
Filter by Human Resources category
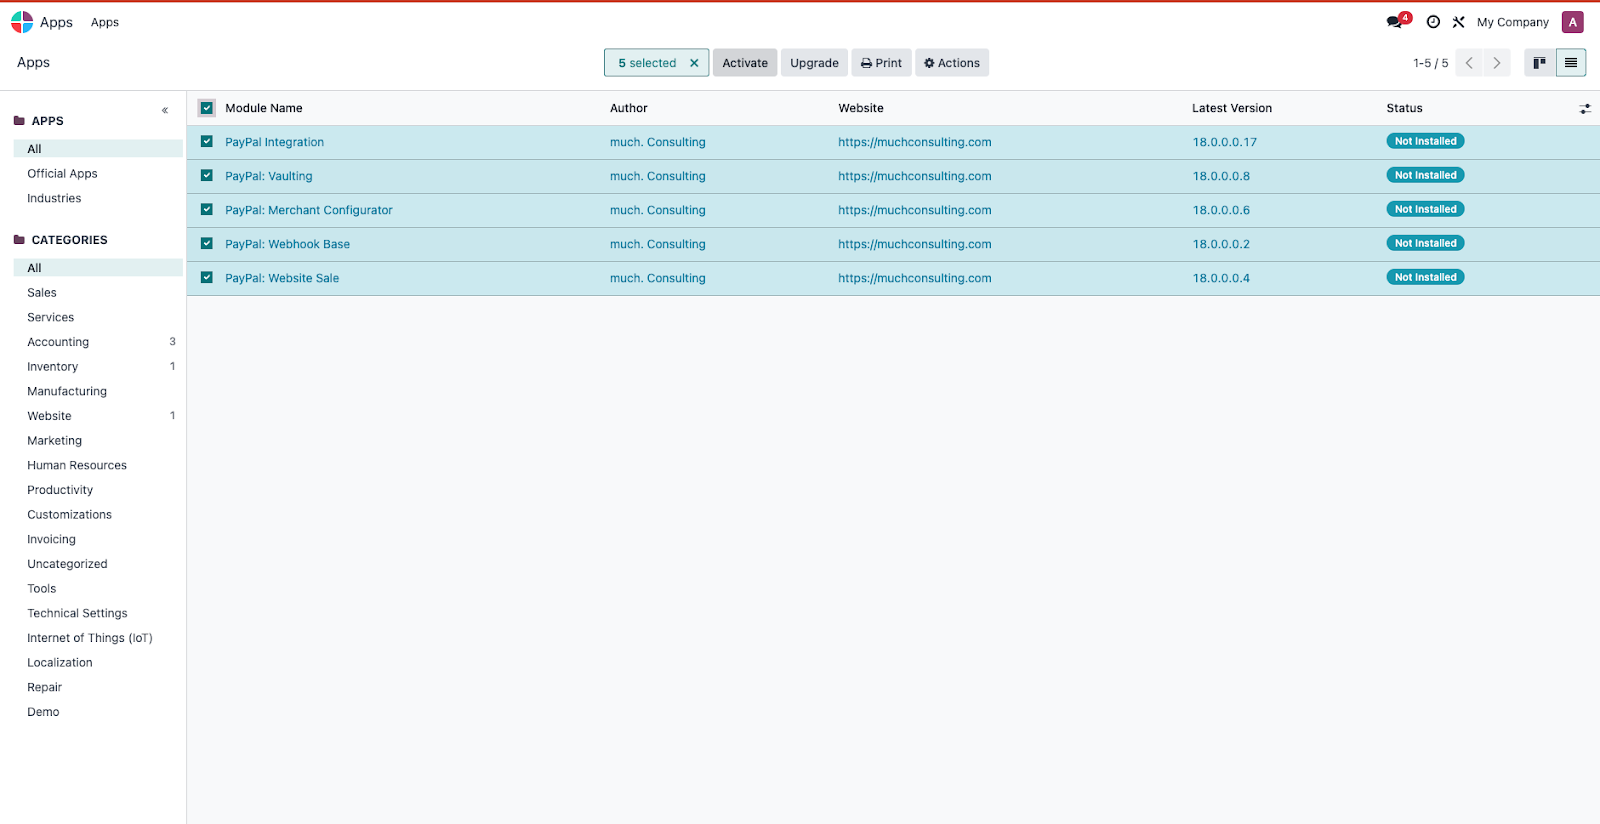(98, 465)
